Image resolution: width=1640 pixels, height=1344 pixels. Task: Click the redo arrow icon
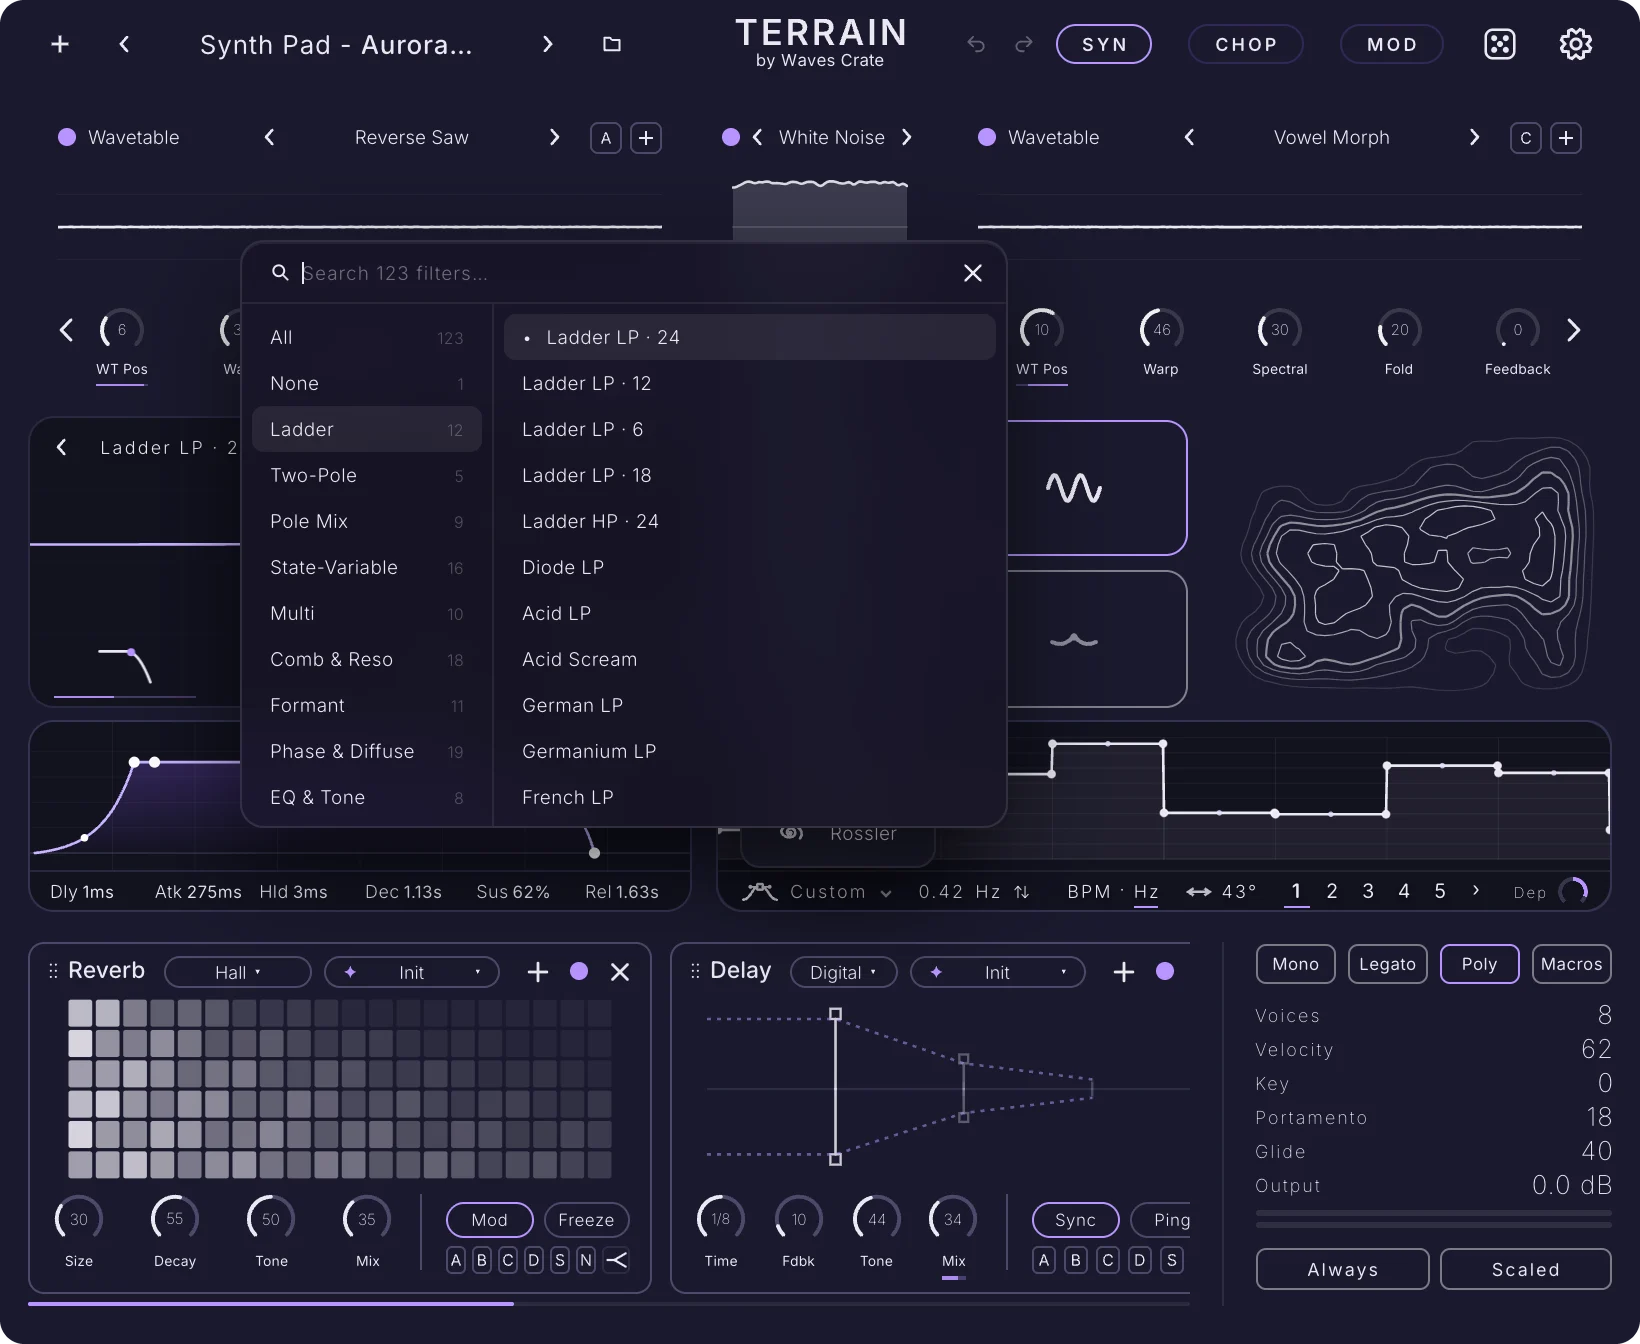pyautogui.click(x=1023, y=44)
